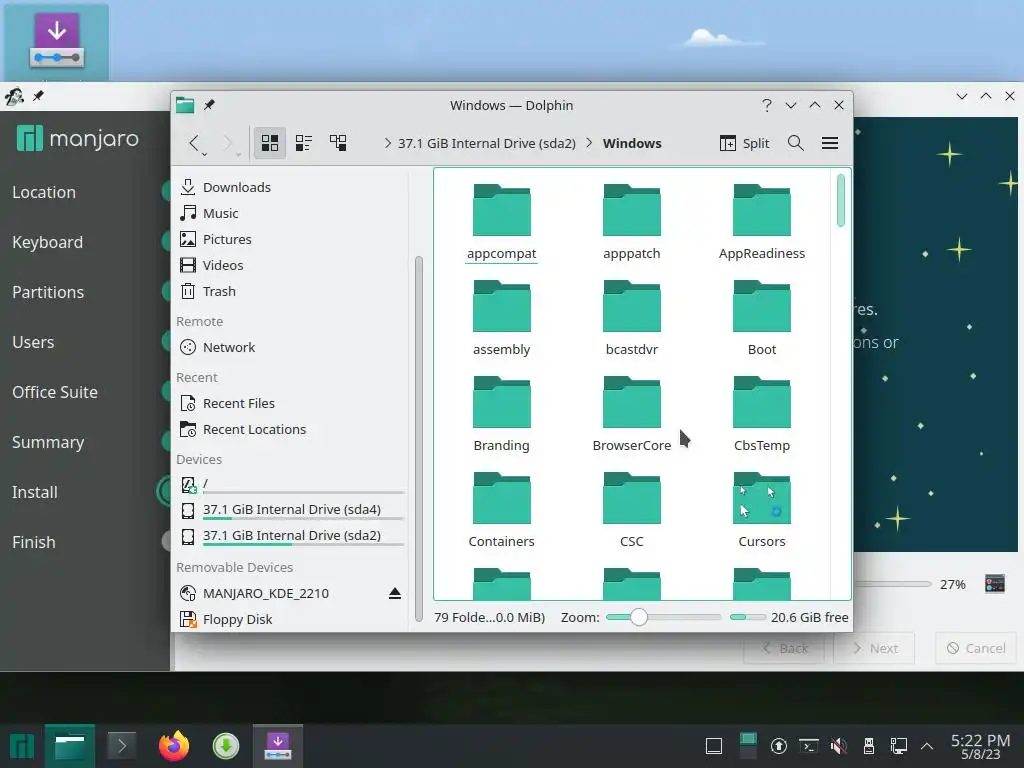Go back in Dolphin navigation
This screenshot has width=1024, height=768.
(x=194, y=143)
